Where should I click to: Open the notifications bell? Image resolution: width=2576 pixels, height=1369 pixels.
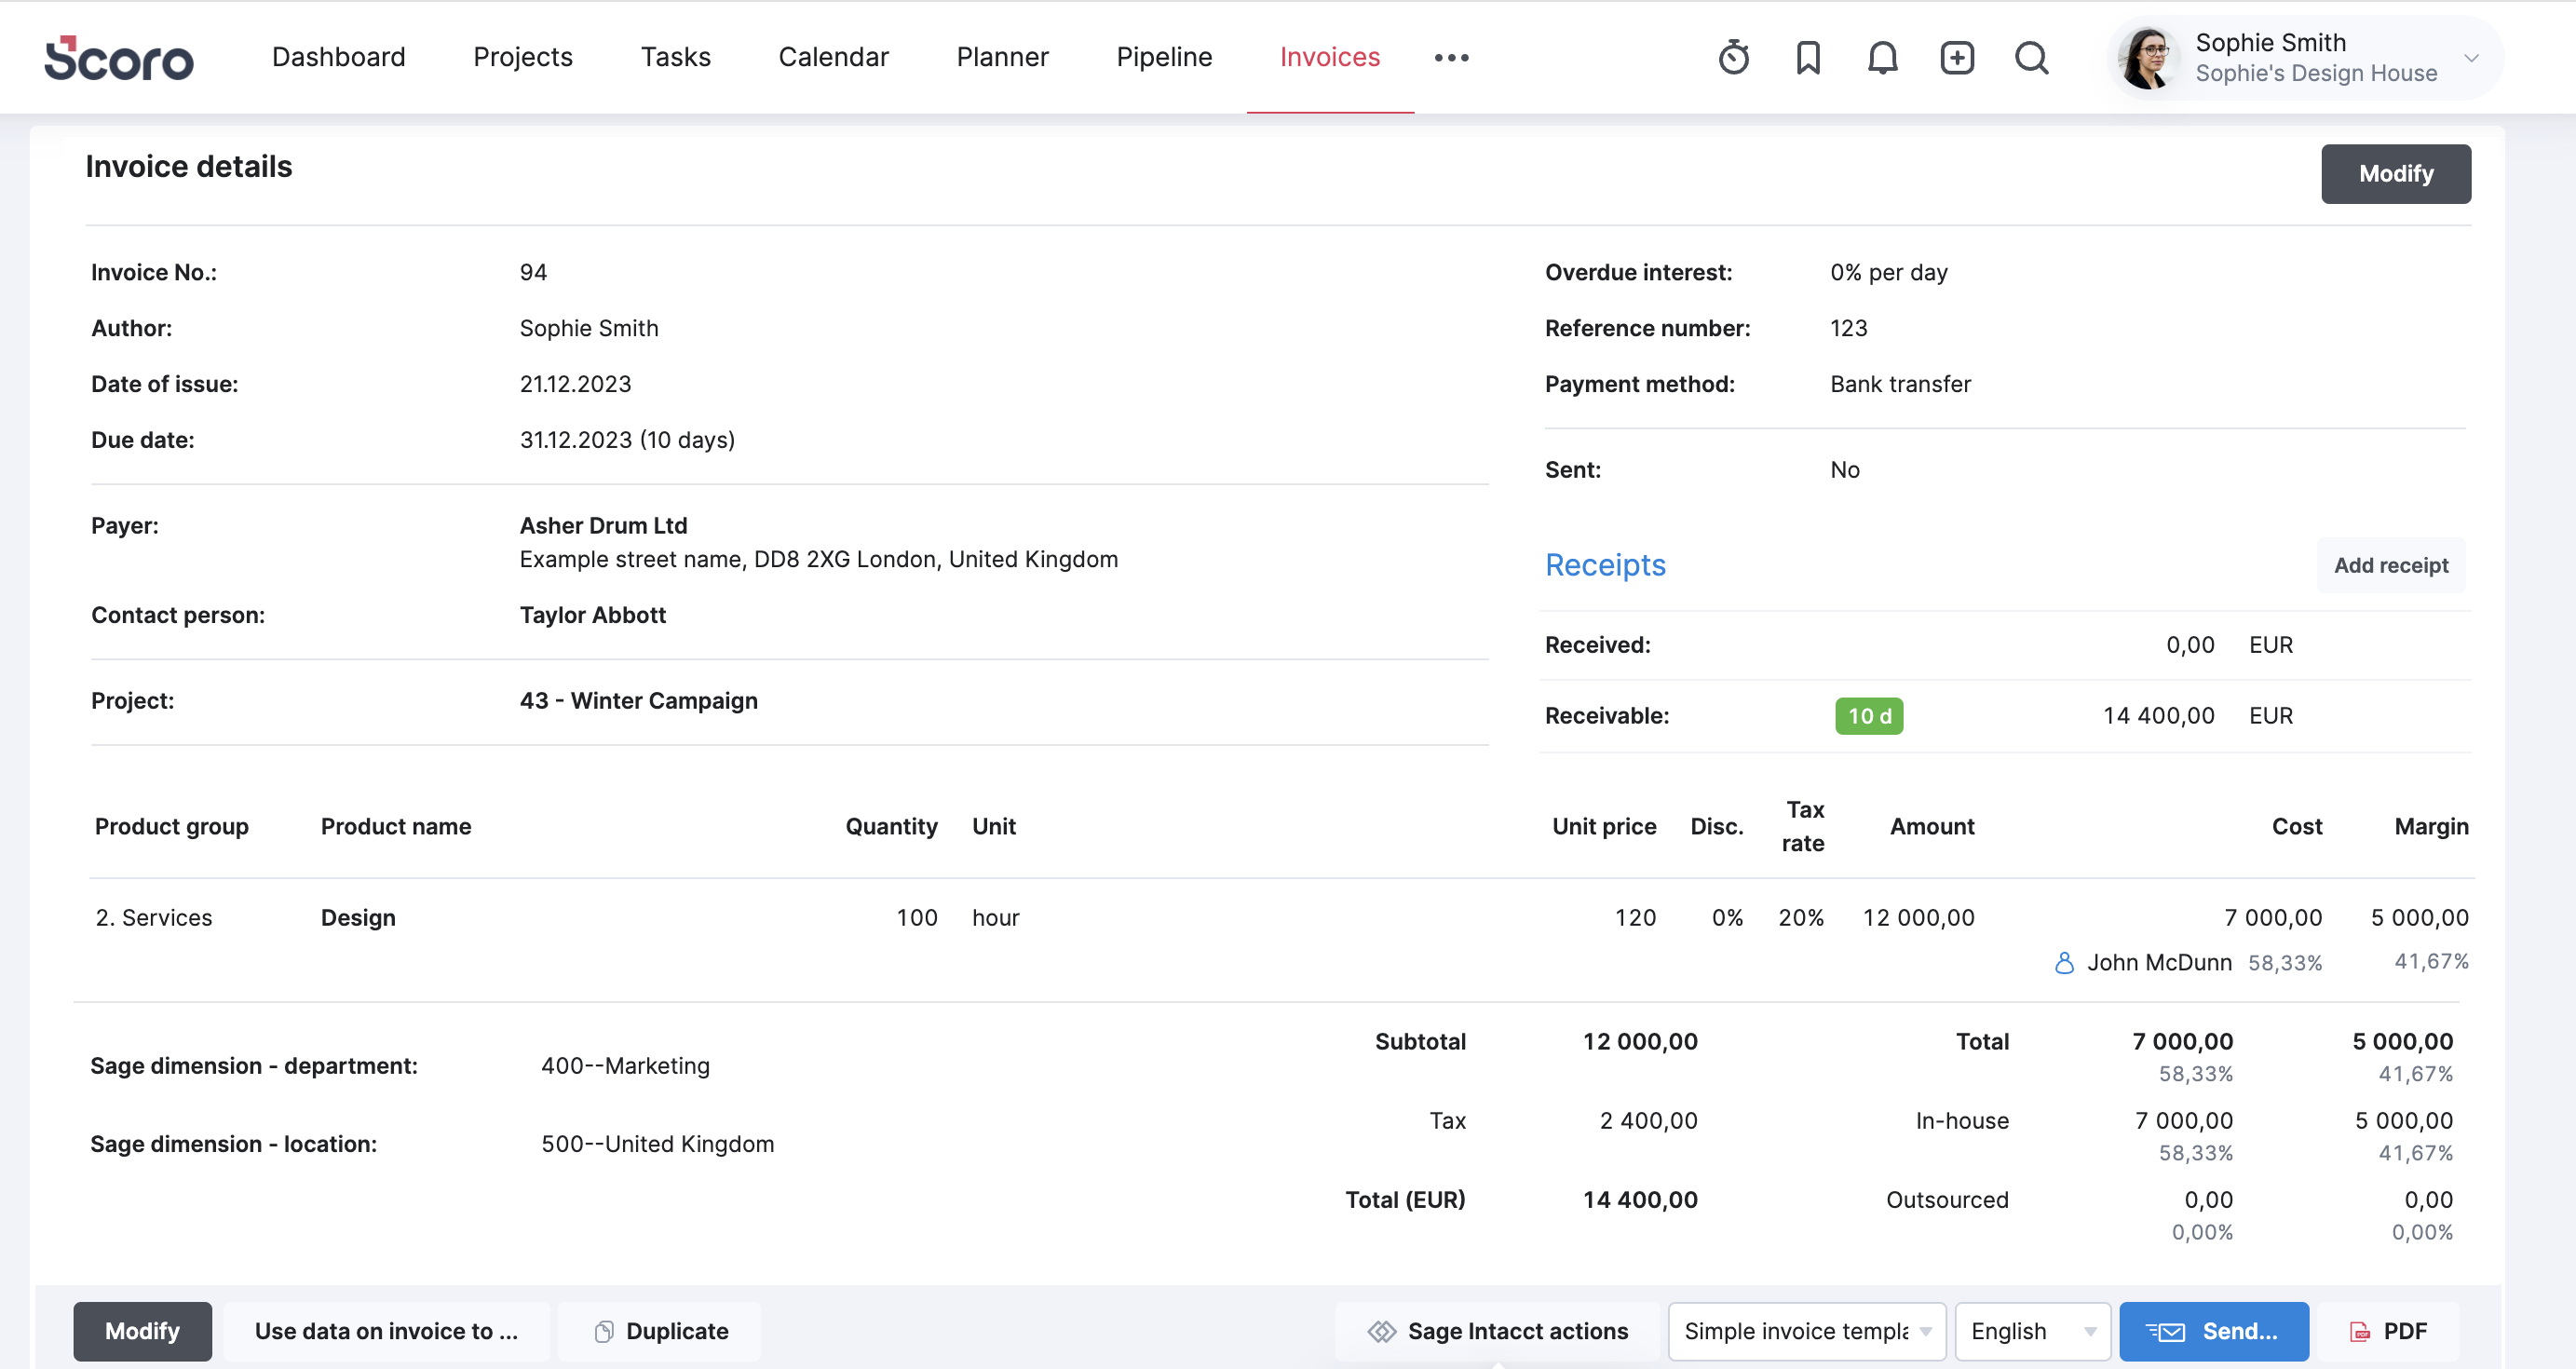click(1882, 58)
